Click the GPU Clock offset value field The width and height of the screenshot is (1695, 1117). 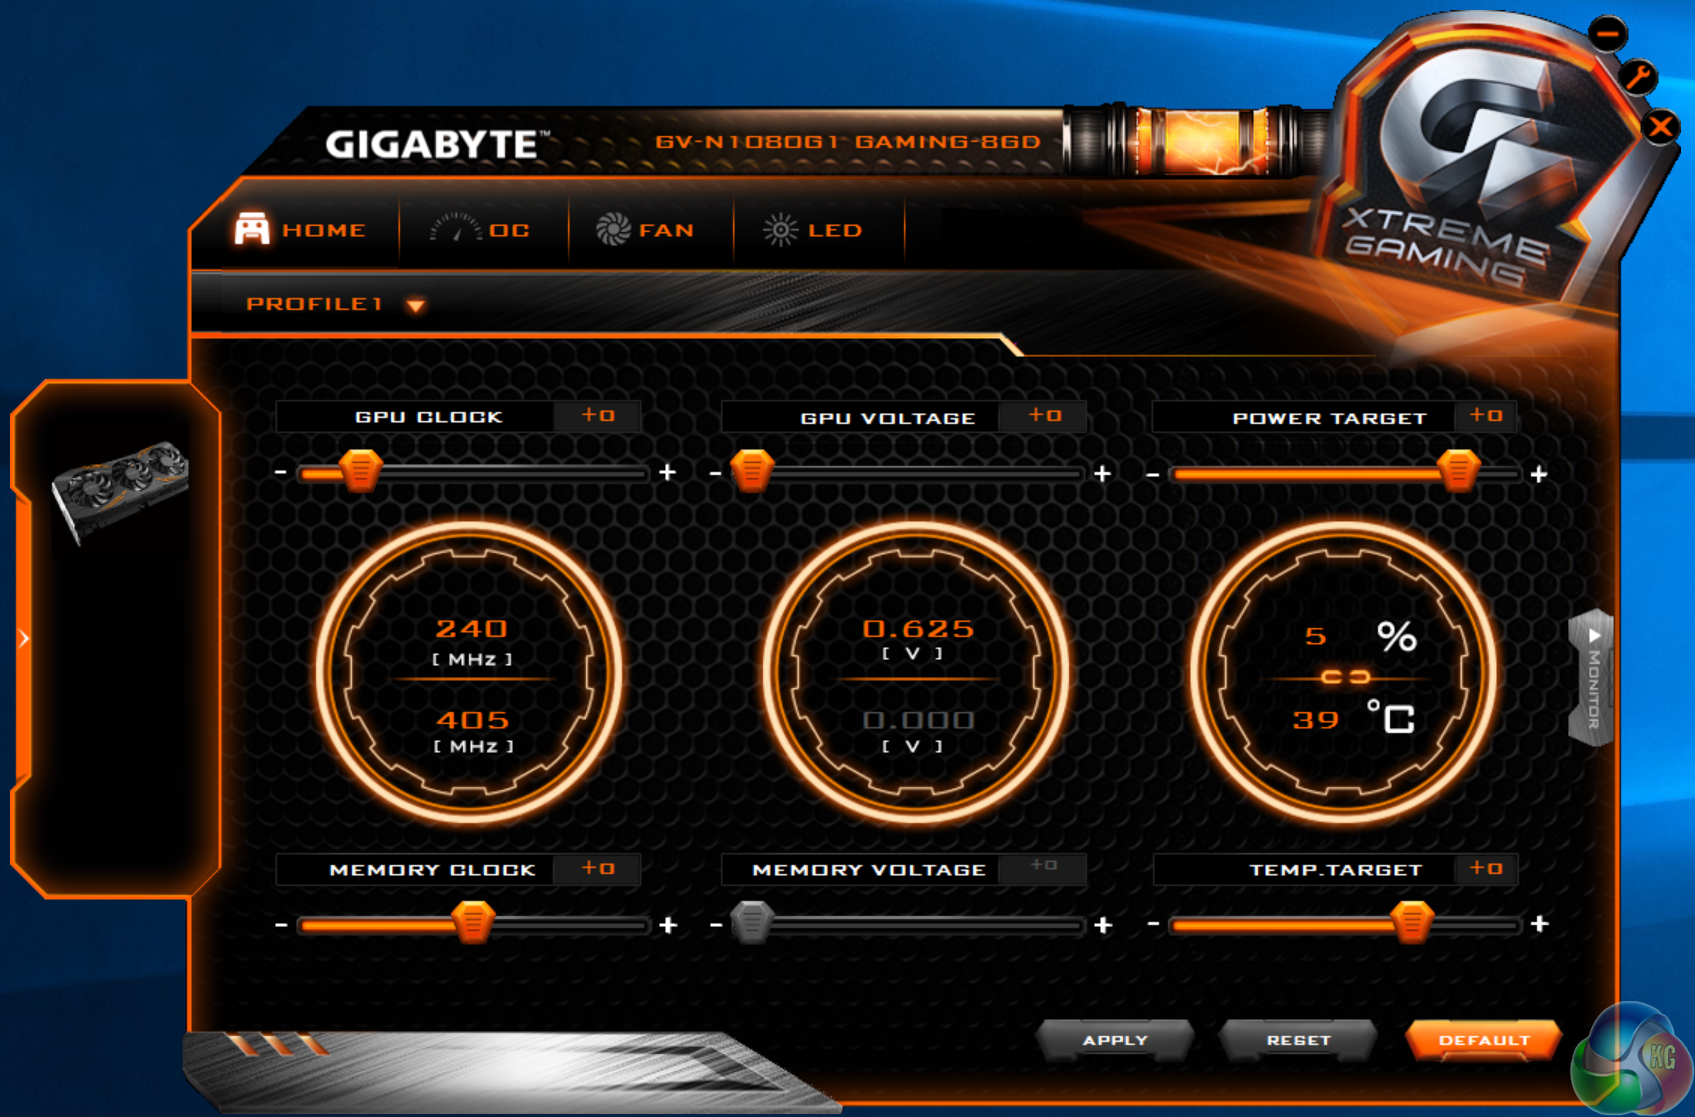pyautogui.click(x=598, y=416)
